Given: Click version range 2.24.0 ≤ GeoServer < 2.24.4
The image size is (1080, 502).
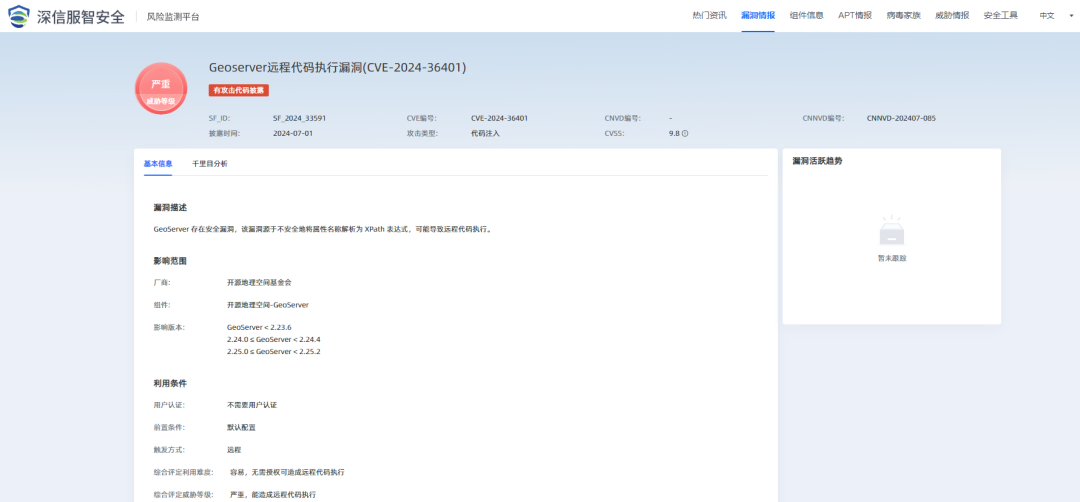Looking at the screenshot, I should (x=273, y=339).
